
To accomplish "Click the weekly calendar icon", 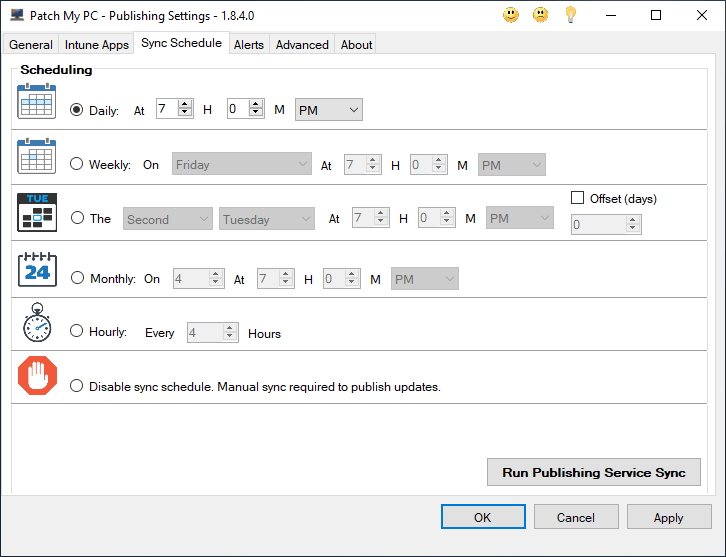I will (x=37, y=156).
